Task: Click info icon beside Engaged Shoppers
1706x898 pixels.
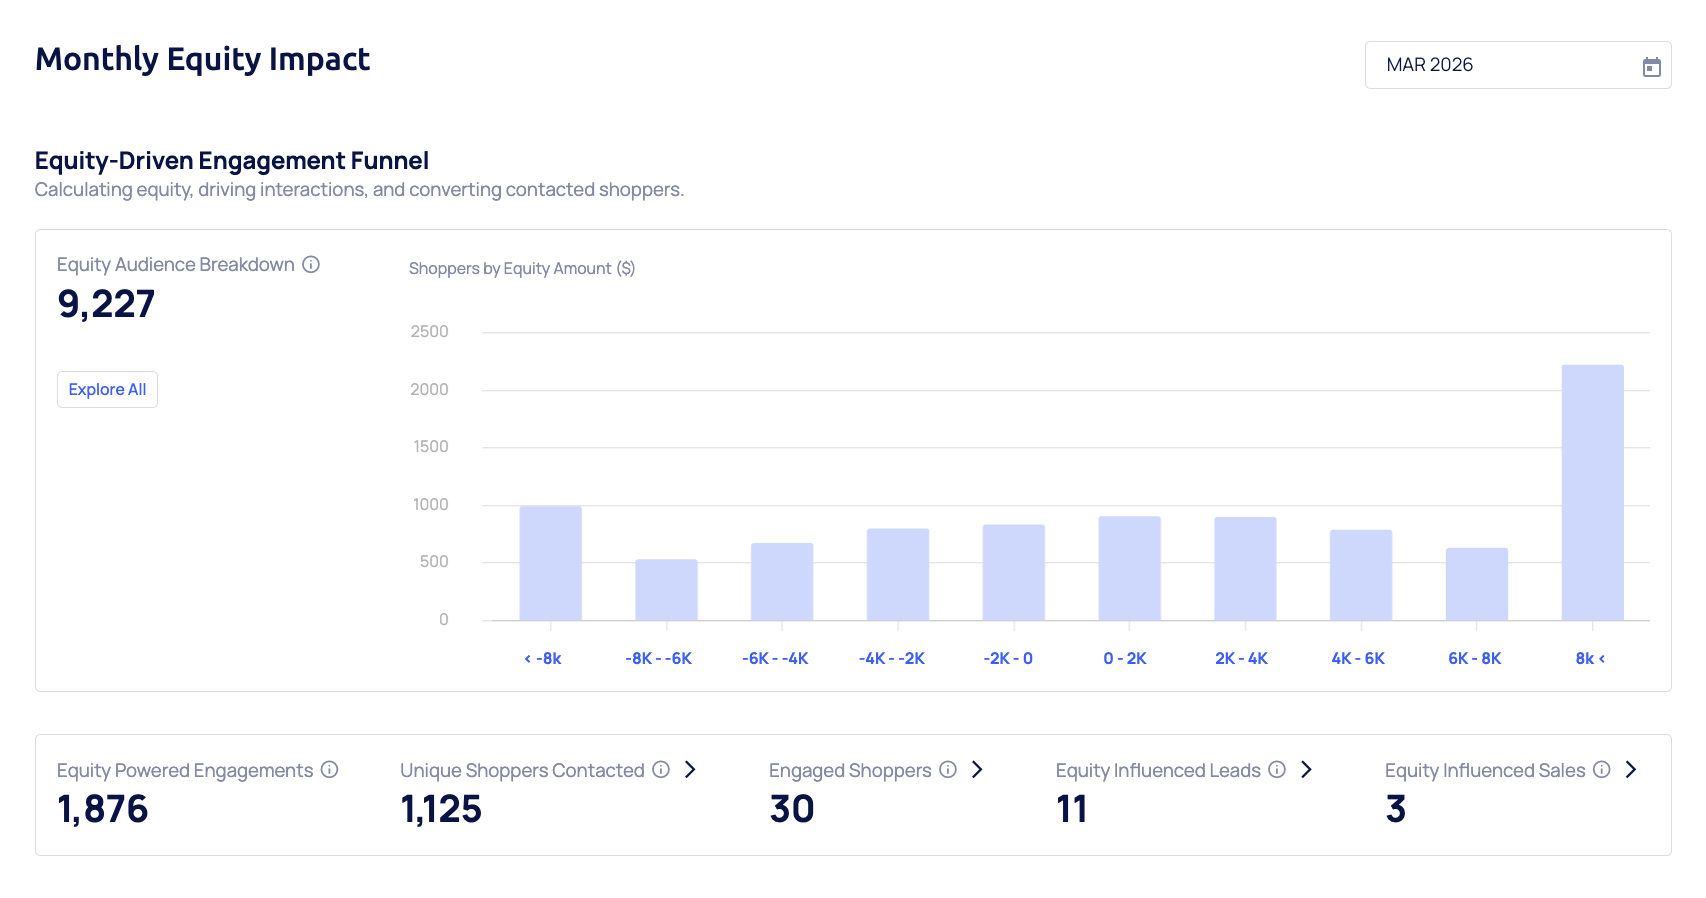Action: click(x=947, y=769)
